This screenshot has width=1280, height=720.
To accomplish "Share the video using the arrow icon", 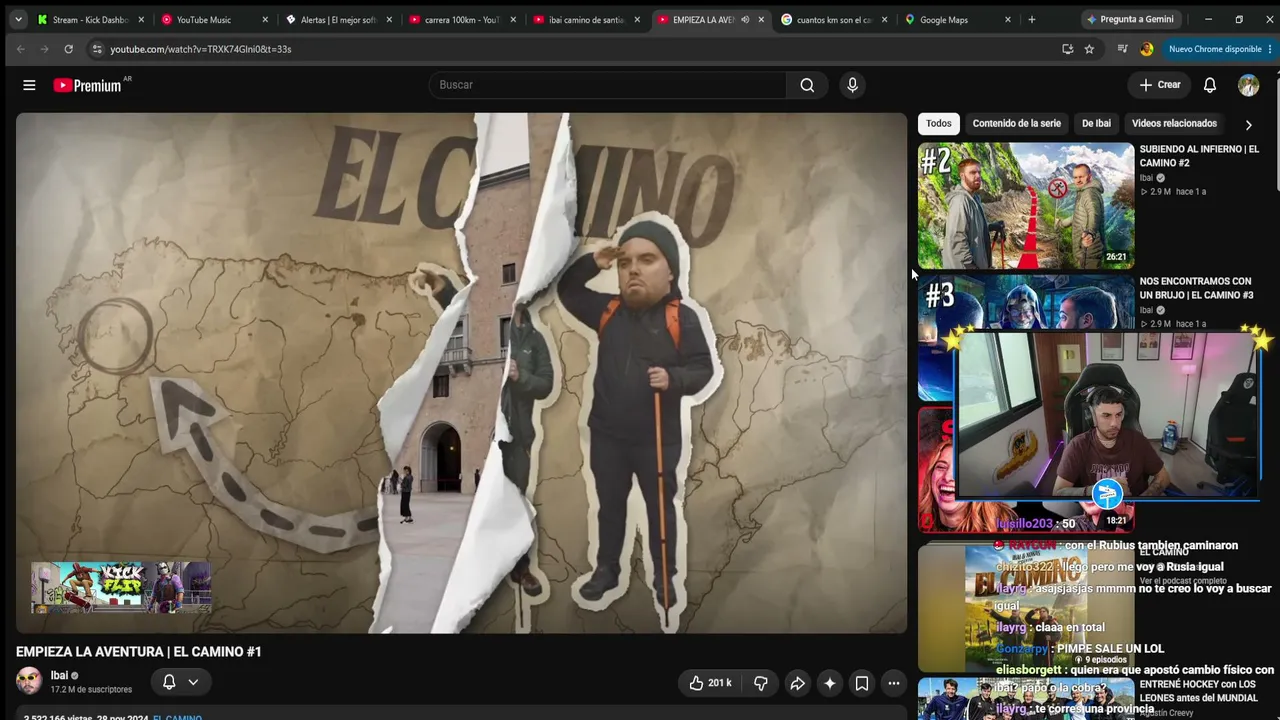I will [x=797, y=683].
